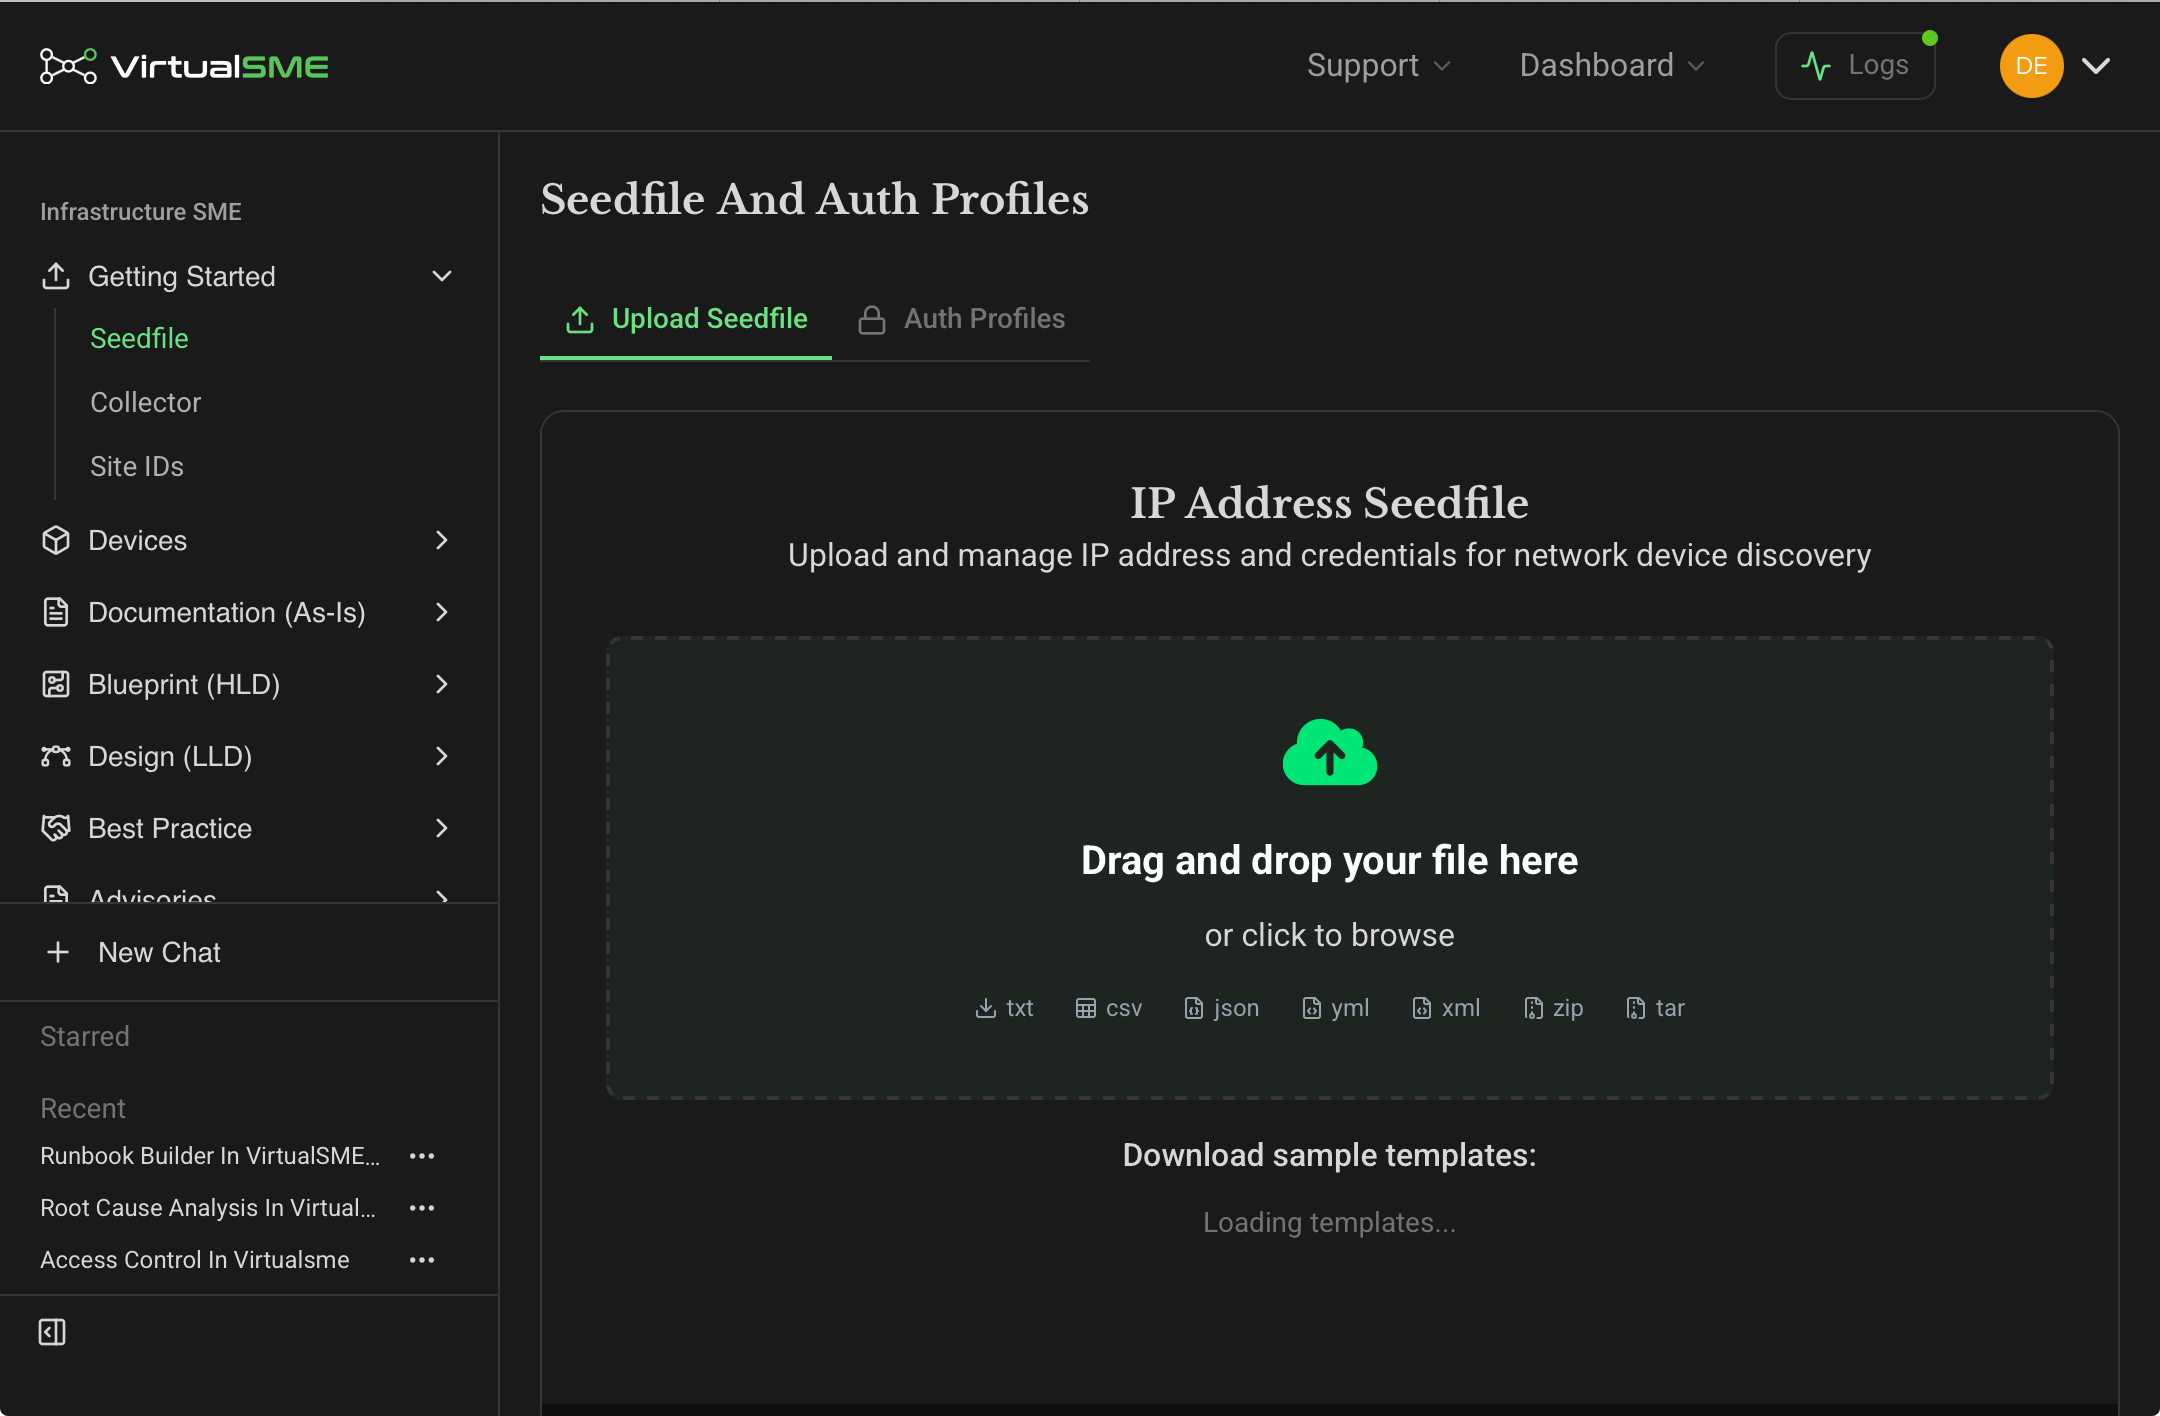Click the txt download icon
This screenshot has height=1416, width=2160.
click(x=986, y=1008)
